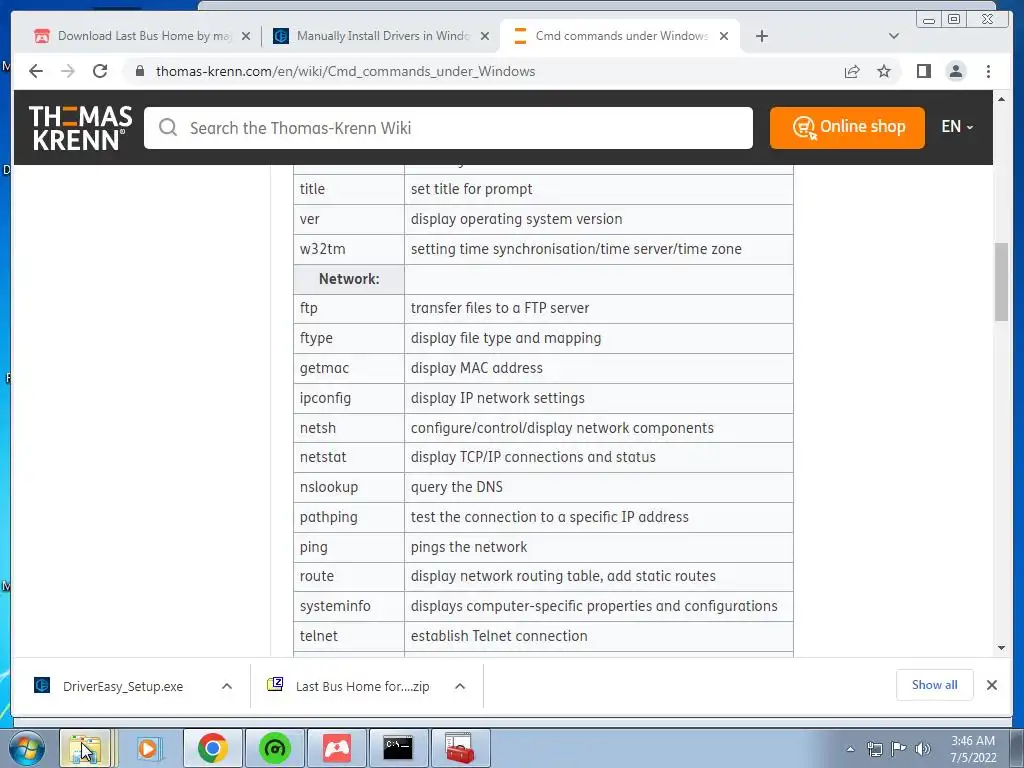
Task: Open the green circular app in taskbar
Action: coord(275,748)
